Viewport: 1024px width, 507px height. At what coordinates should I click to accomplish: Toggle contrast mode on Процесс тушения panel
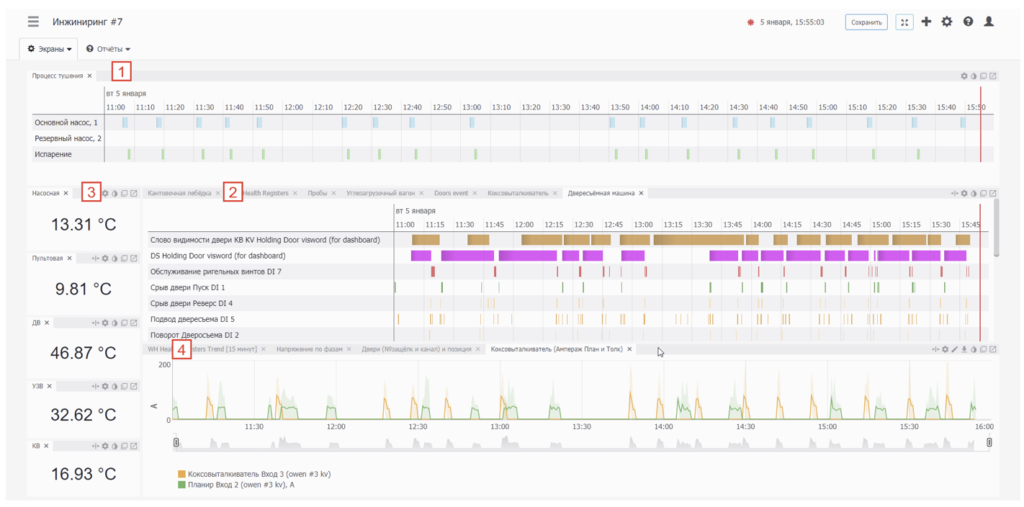coord(974,76)
